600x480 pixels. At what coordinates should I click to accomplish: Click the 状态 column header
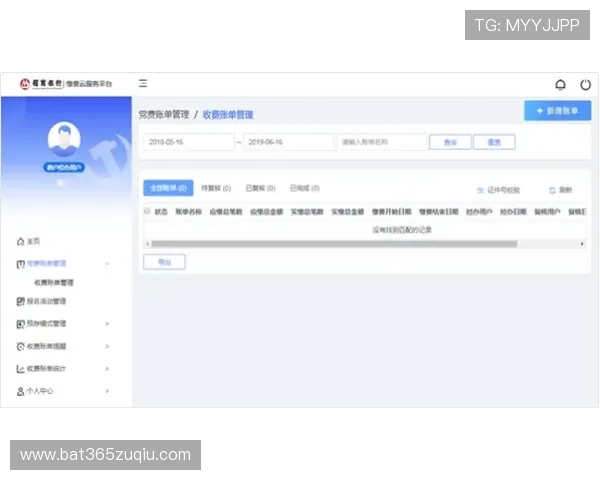[x=161, y=212]
